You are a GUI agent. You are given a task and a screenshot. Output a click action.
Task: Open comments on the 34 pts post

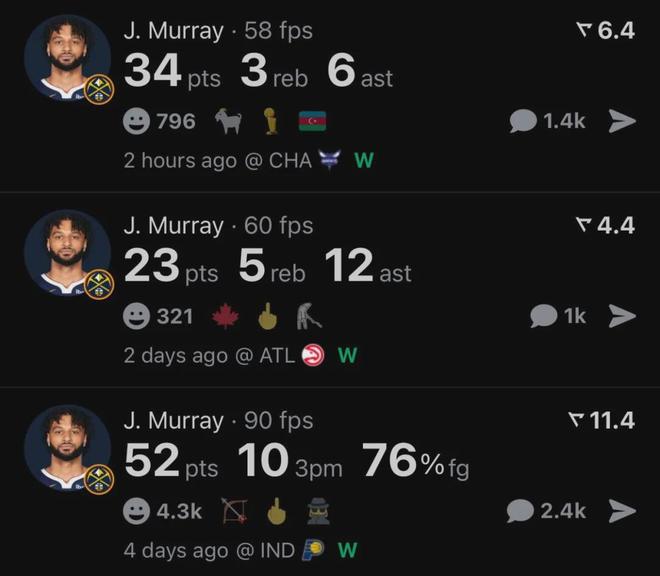coord(546,121)
